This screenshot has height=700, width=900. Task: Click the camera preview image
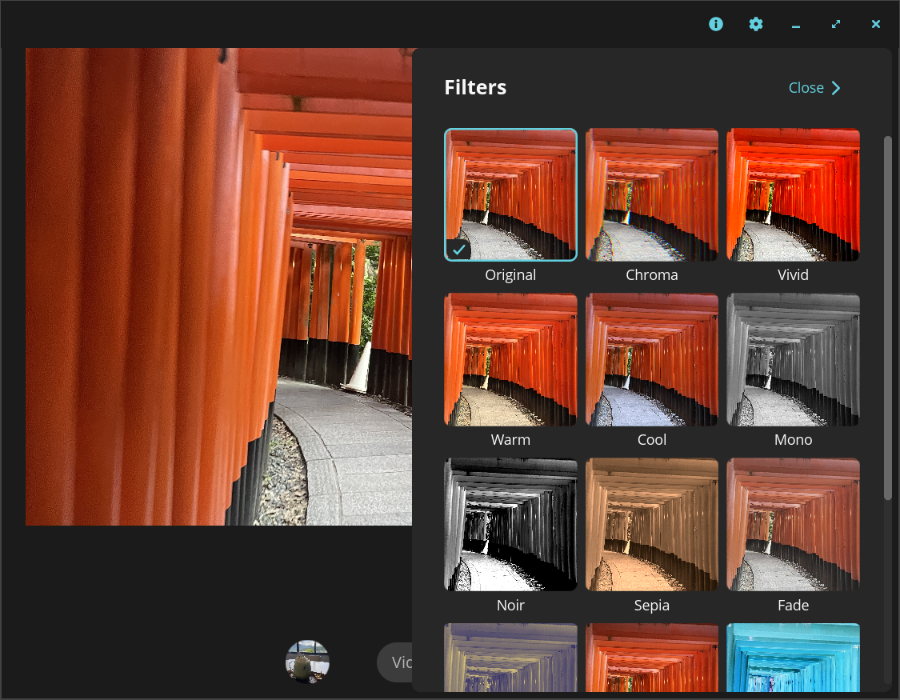(219, 287)
